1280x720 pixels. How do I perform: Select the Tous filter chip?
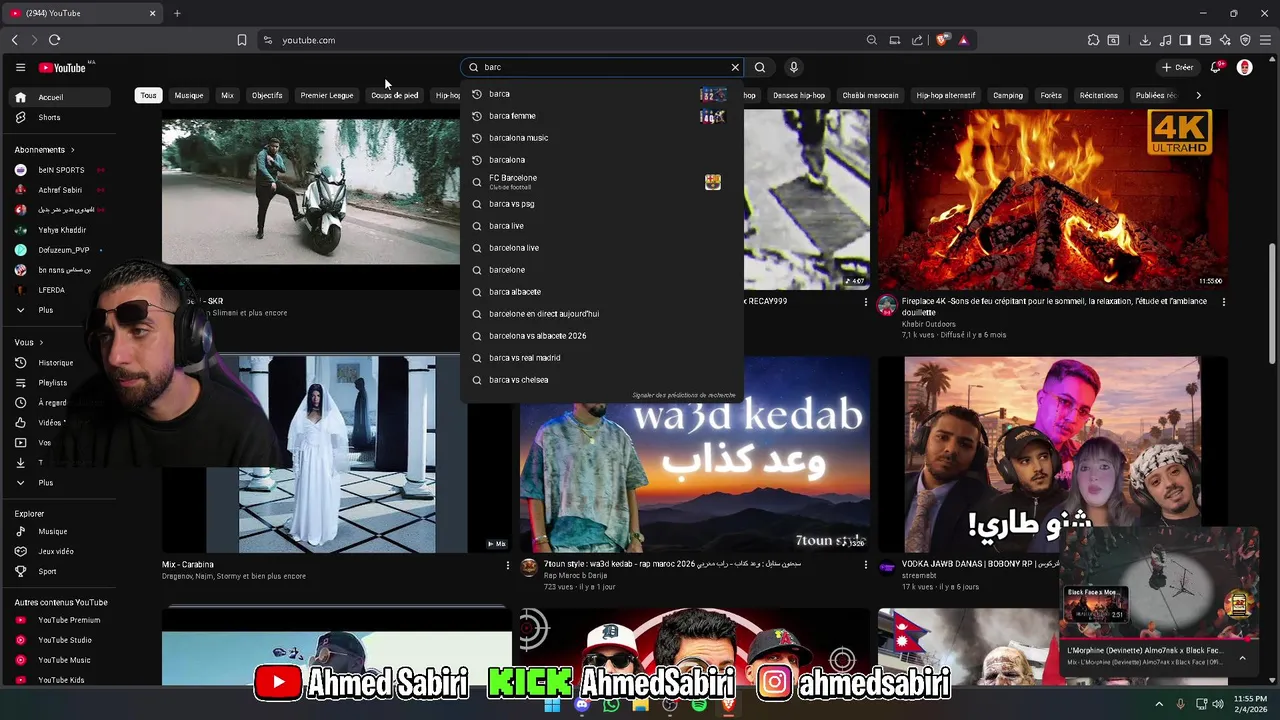(148, 95)
